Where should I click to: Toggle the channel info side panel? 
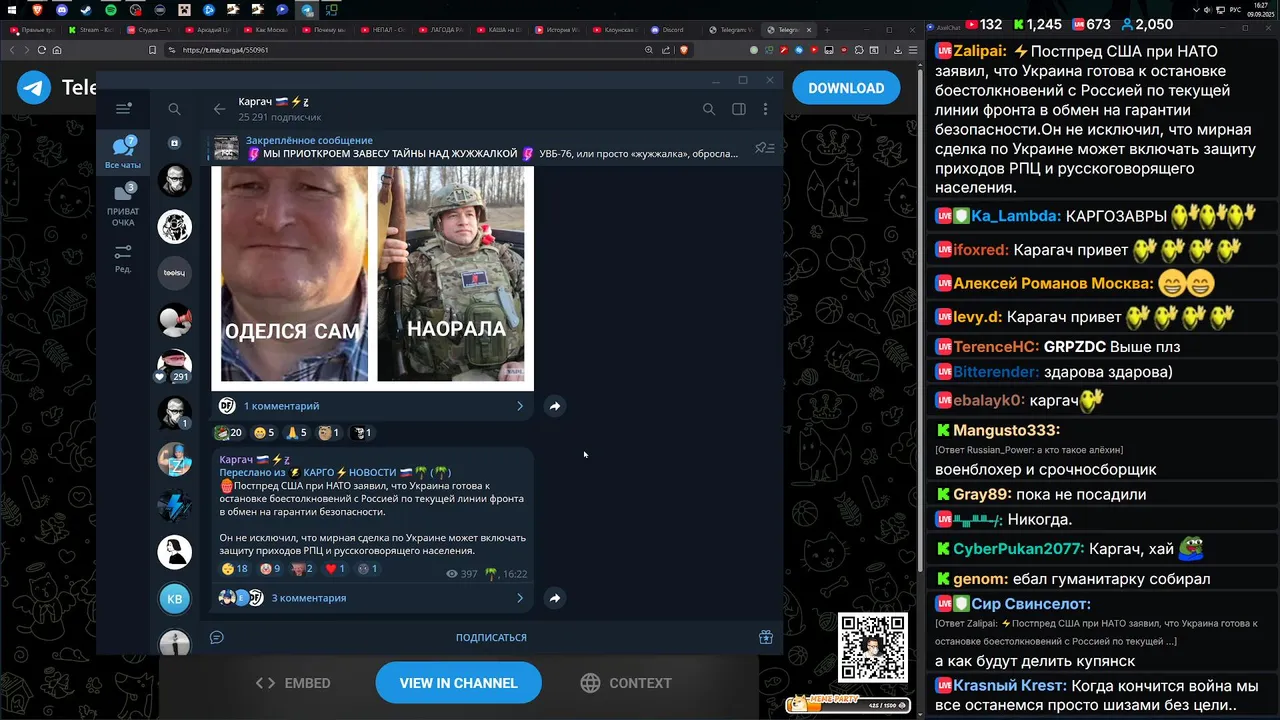click(738, 109)
